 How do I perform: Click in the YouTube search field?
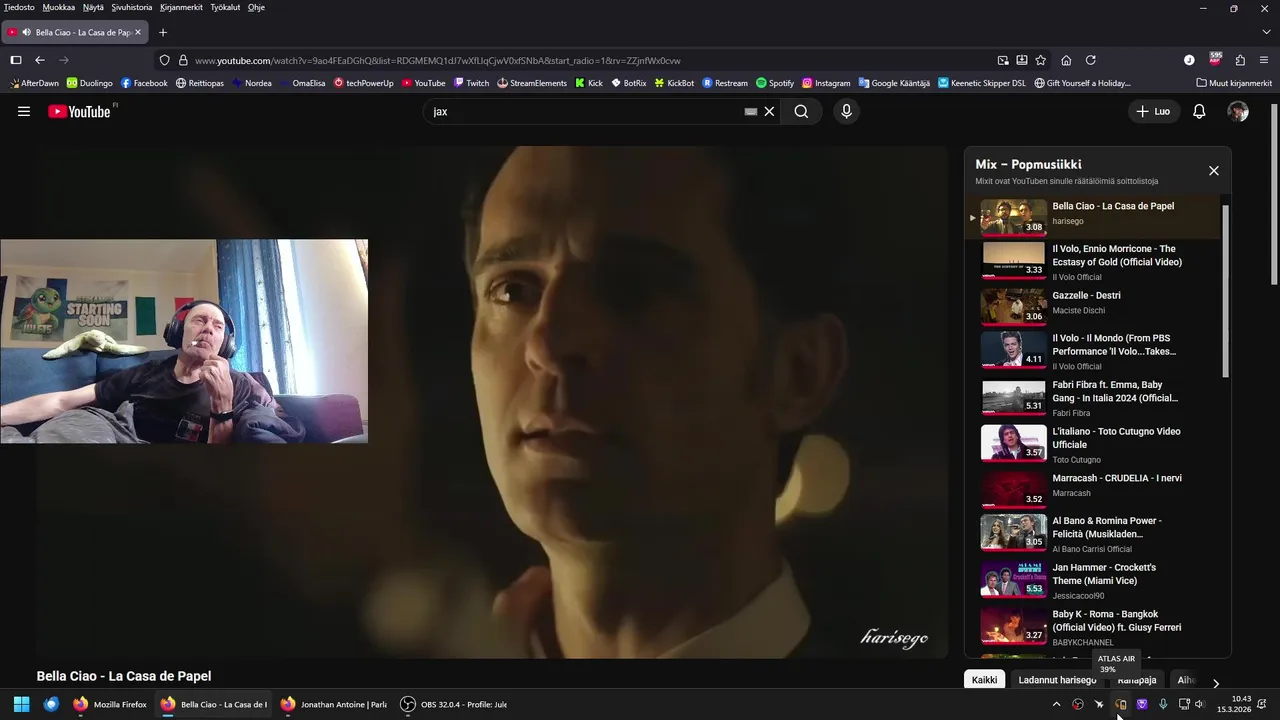(x=585, y=112)
